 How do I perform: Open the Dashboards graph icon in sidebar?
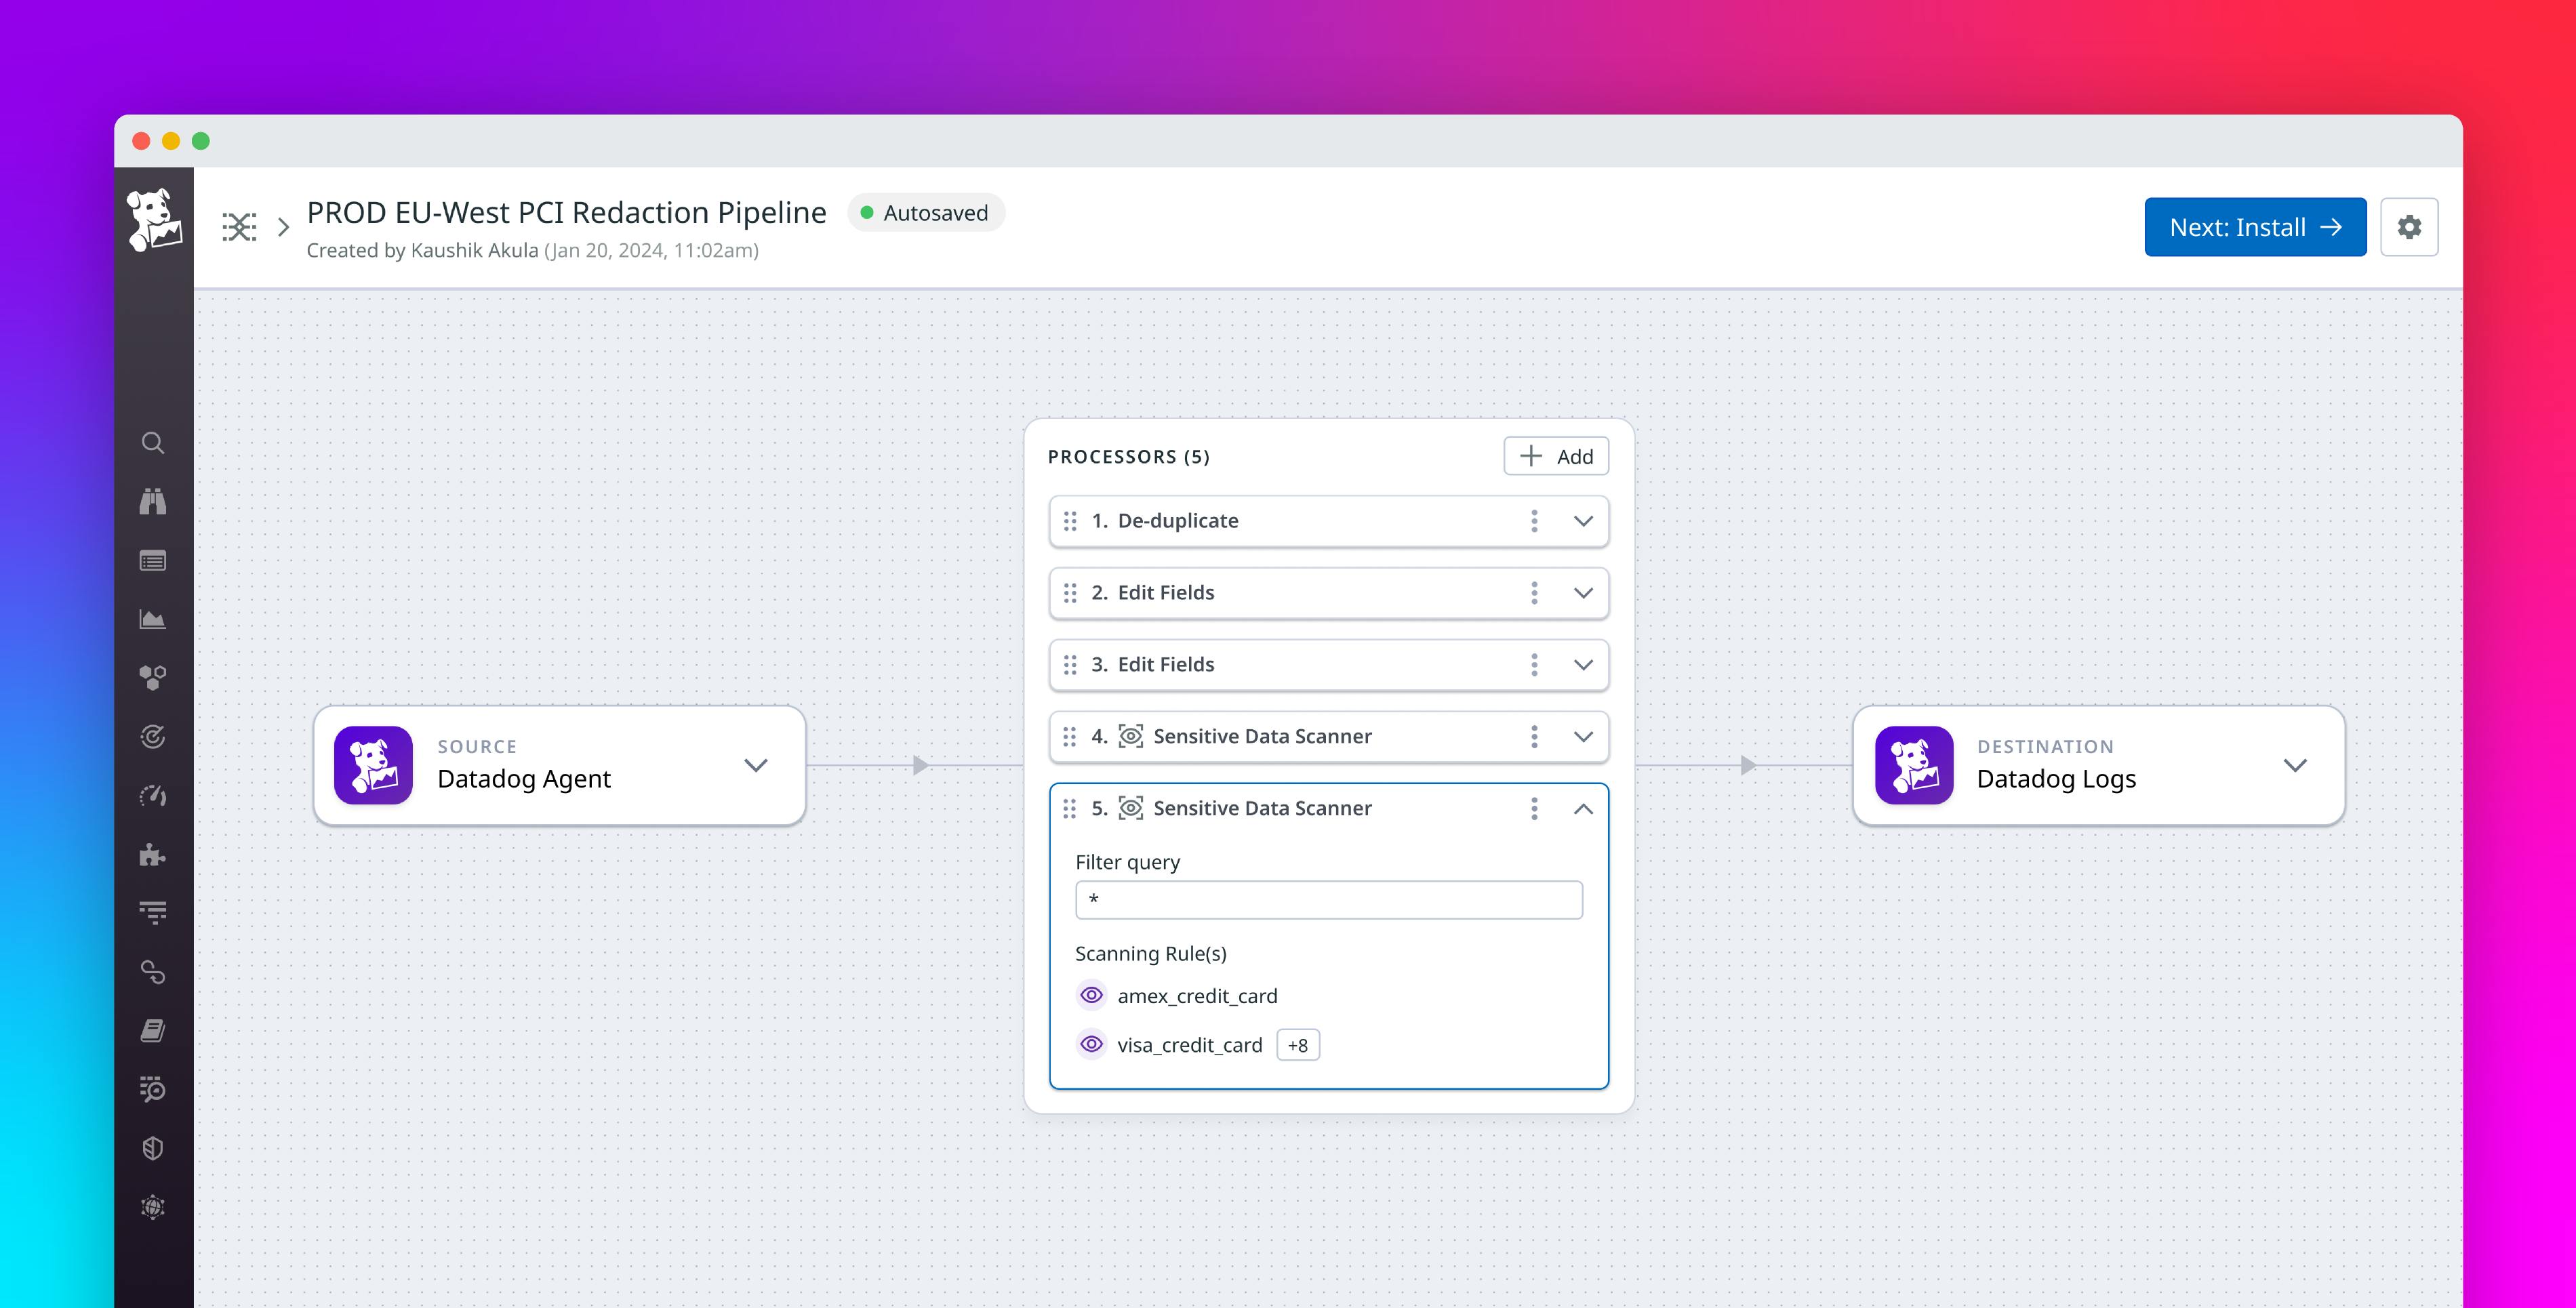coord(153,619)
